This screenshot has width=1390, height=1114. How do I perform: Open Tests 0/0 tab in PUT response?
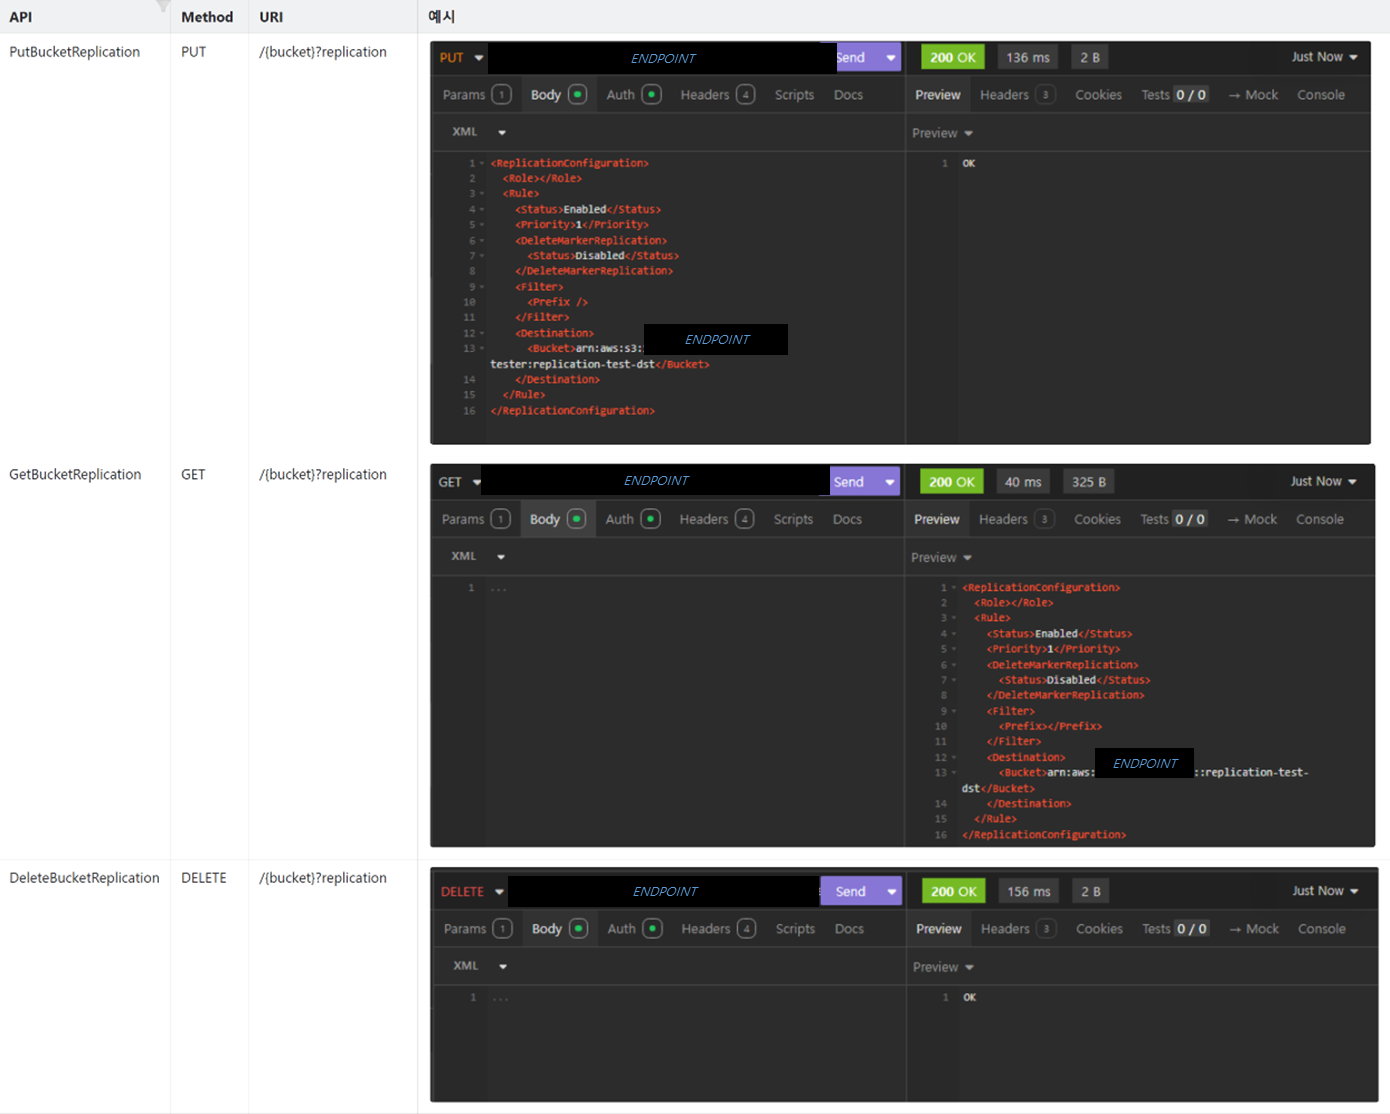[1174, 95]
